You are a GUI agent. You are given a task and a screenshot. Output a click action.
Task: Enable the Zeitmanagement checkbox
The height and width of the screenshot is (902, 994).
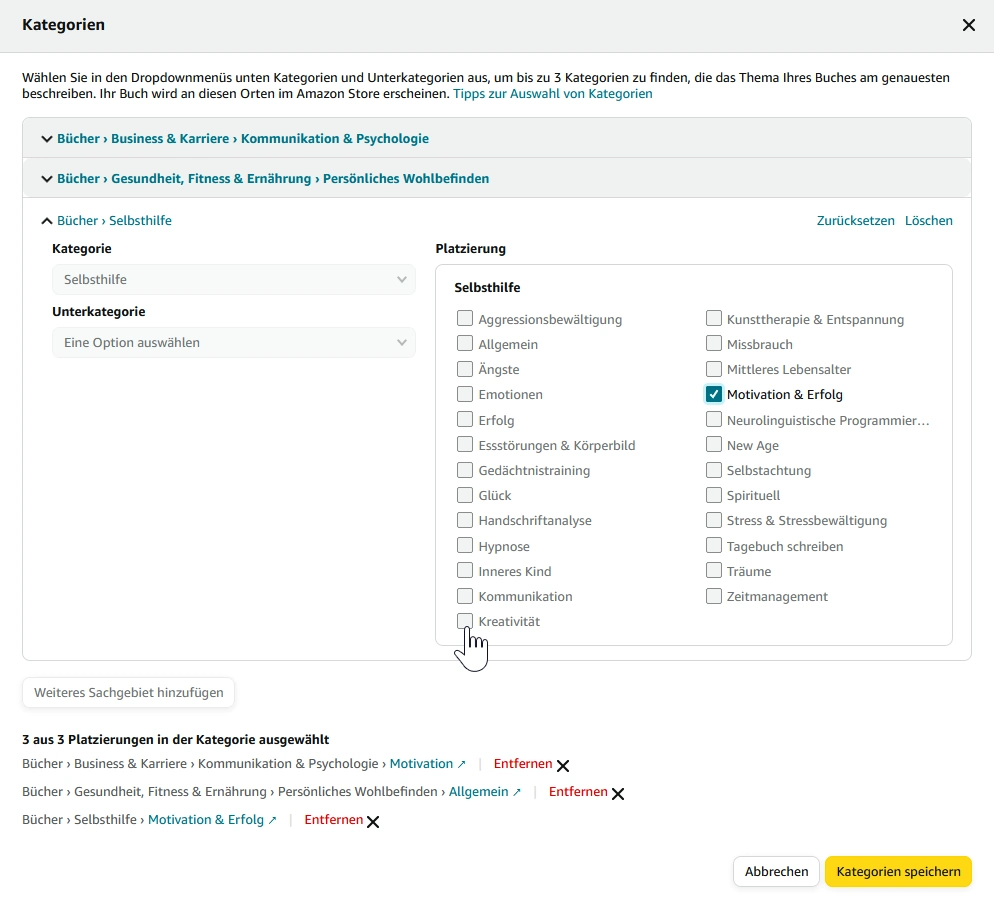pyautogui.click(x=714, y=597)
